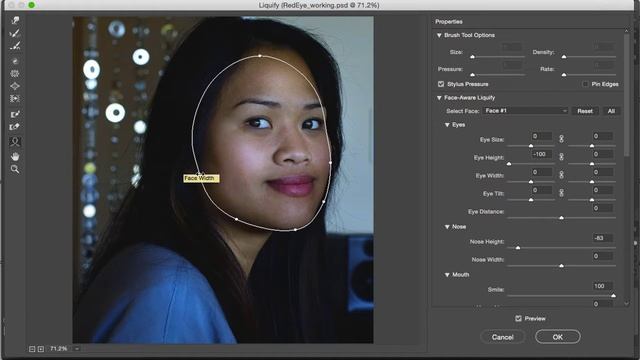The width and height of the screenshot is (640, 360).
Task: Select the Zoom tool
Action: click(15, 169)
